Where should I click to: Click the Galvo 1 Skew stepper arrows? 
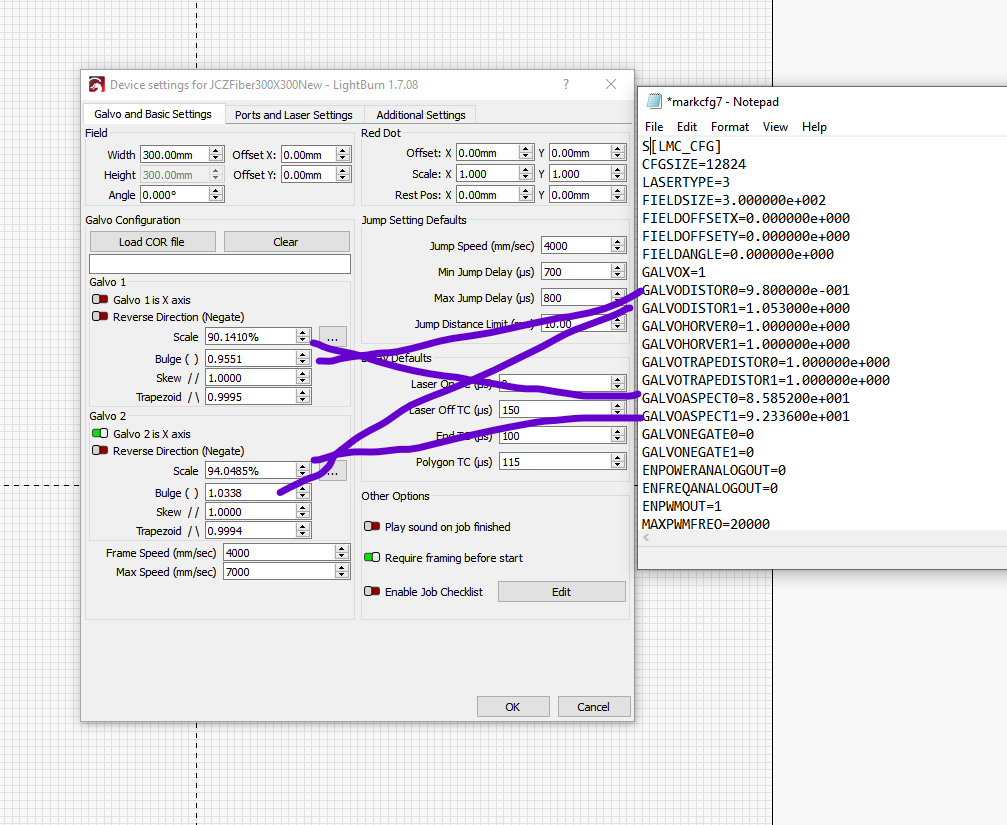pyautogui.click(x=303, y=378)
